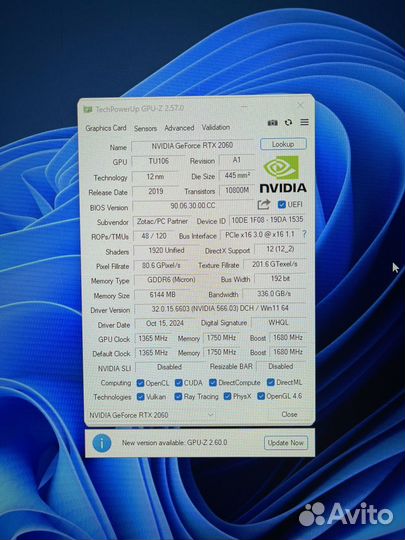Click the refresh icon in GPU-Z toolbar
The height and width of the screenshot is (540, 405).
pos(288,122)
